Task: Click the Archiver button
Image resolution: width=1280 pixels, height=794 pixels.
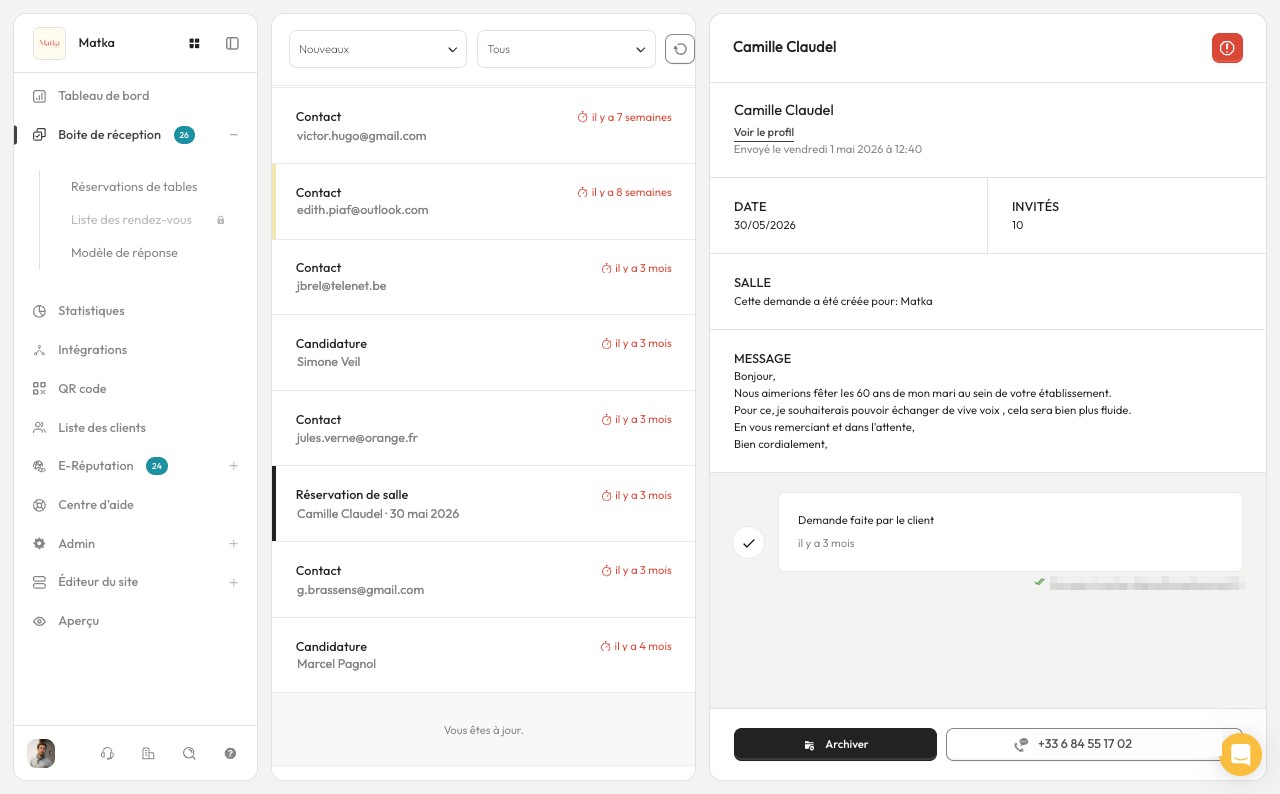Action: (835, 744)
